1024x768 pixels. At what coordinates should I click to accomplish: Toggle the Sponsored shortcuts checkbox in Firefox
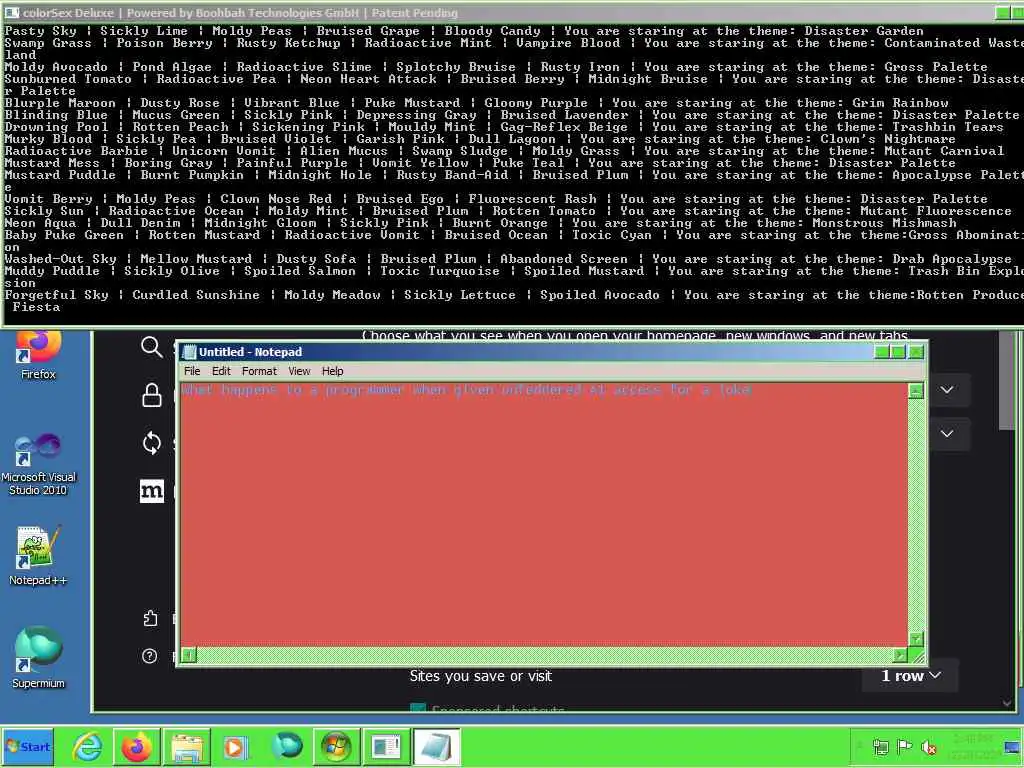[x=418, y=709]
